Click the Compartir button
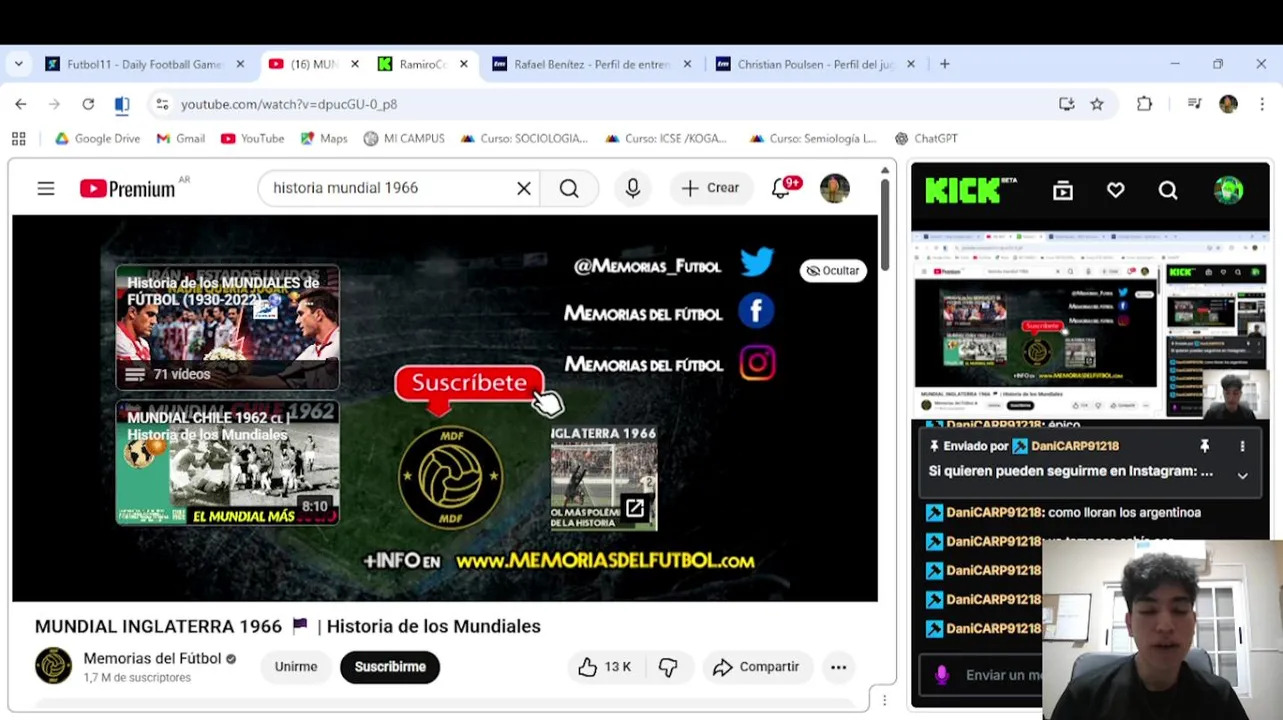The image size is (1283, 720). 757,667
